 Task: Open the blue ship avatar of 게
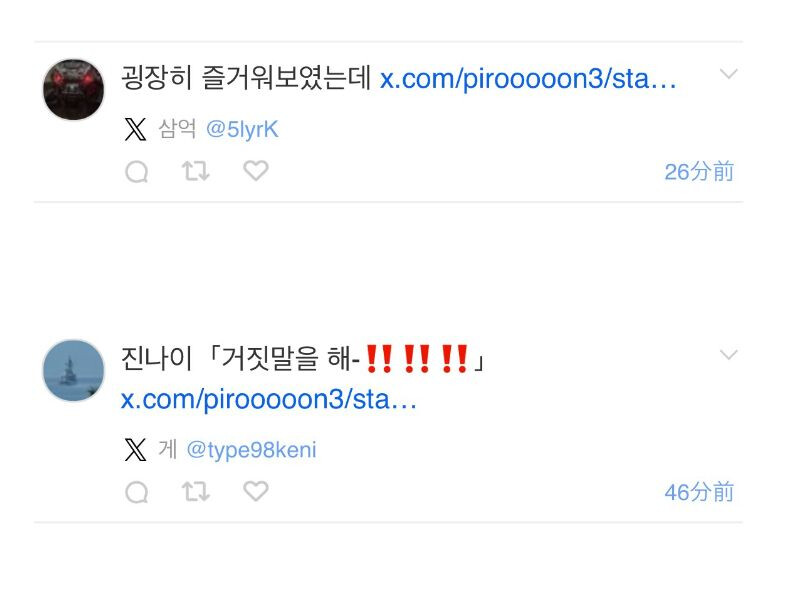(x=73, y=370)
